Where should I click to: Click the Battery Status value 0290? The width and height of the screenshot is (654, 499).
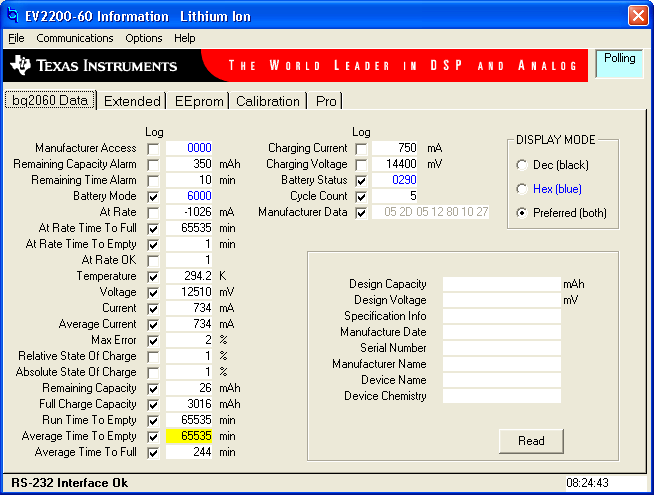[x=395, y=180]
